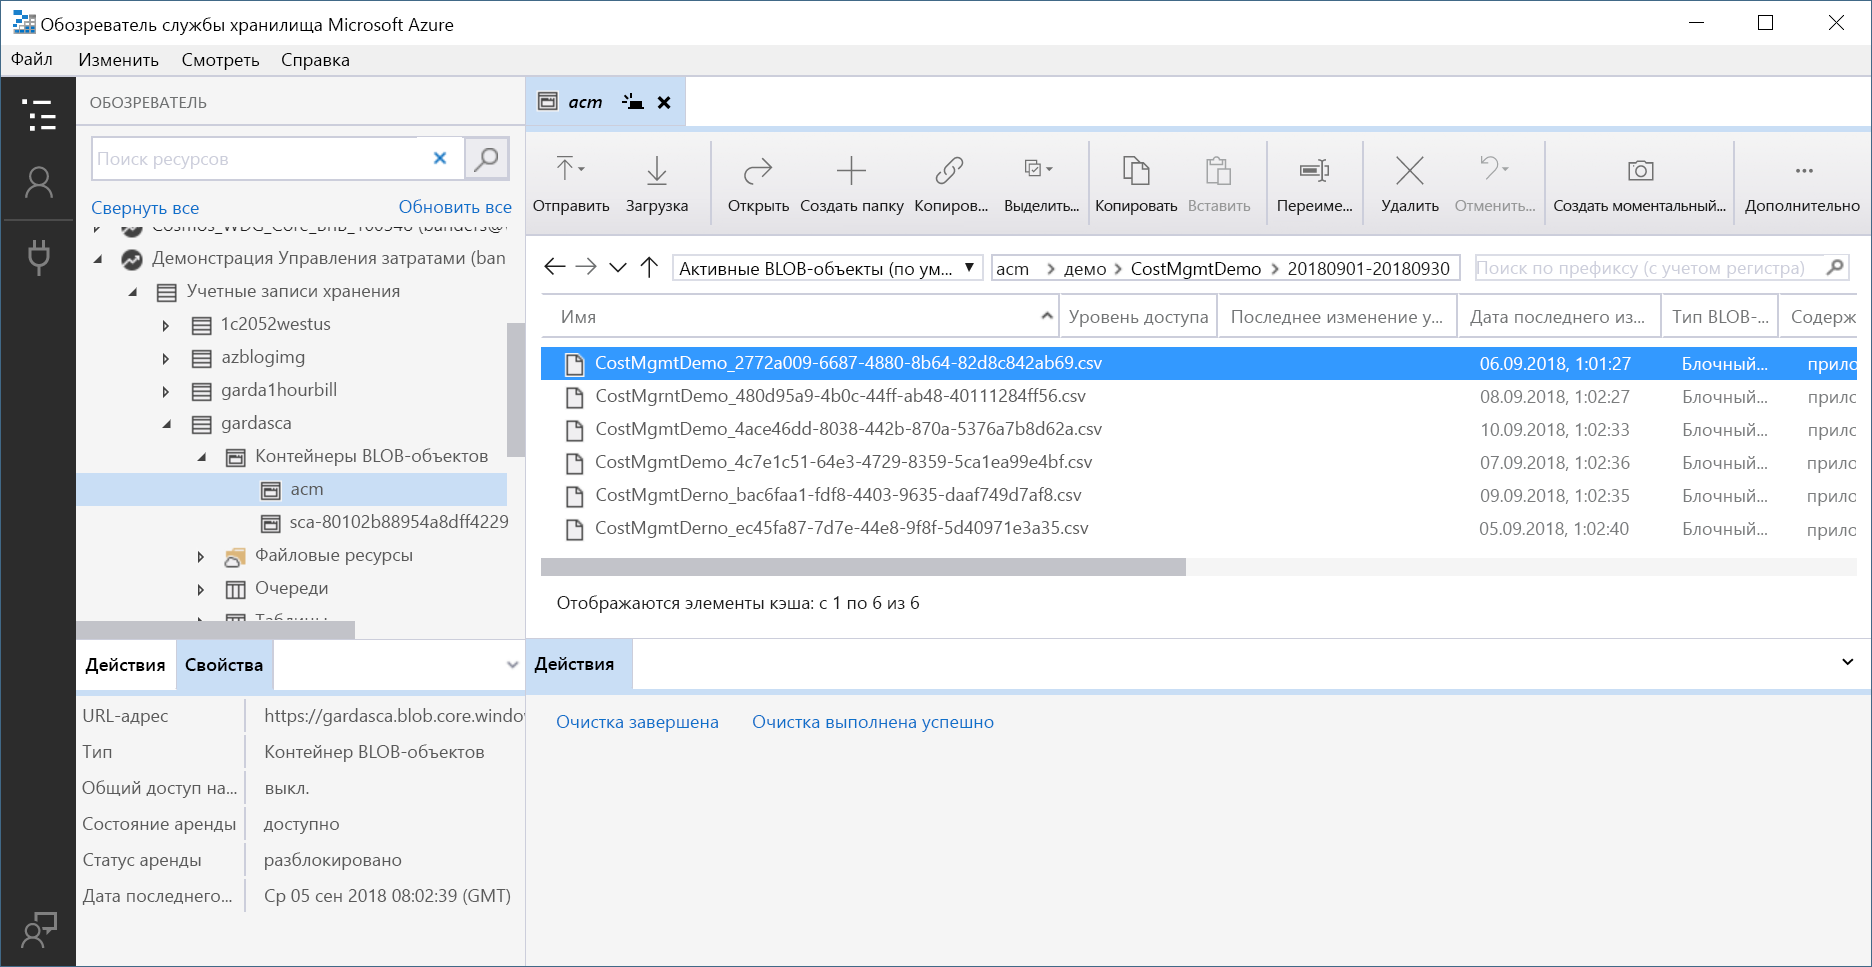Switch to the left Действия tab
The image size is (1872, 967).
pos(125,665)
